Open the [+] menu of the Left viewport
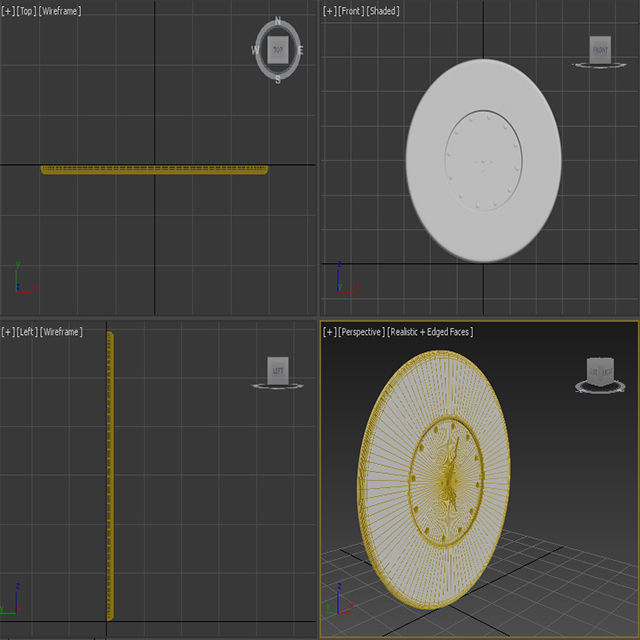 click(x=8, y=332)
